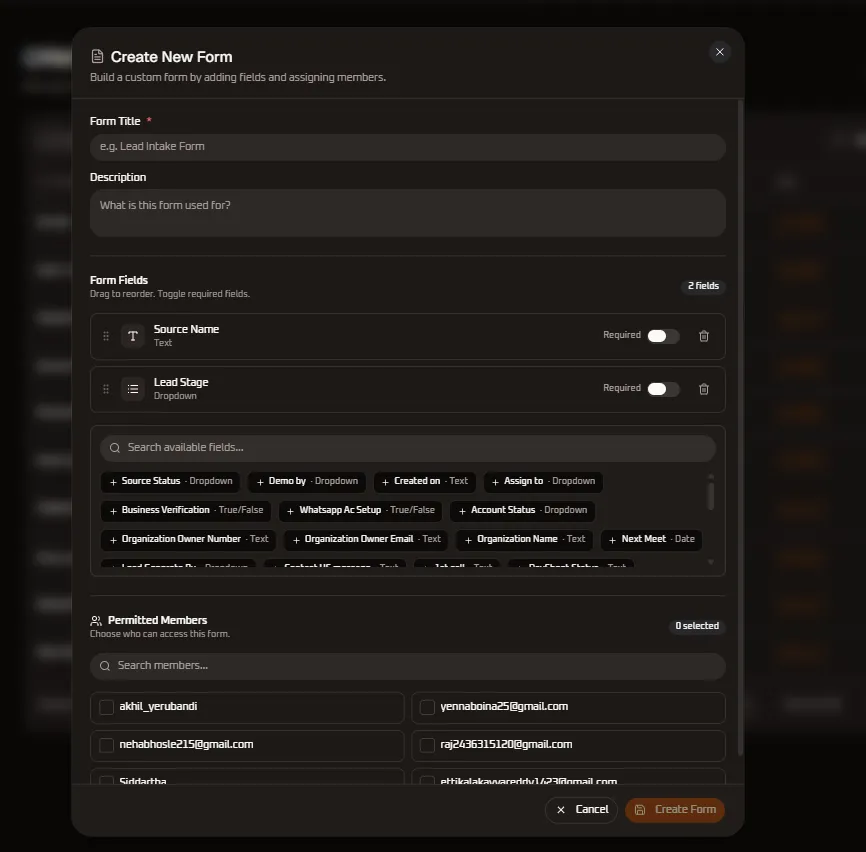Add the Next Meet date field

coord(652,539)
